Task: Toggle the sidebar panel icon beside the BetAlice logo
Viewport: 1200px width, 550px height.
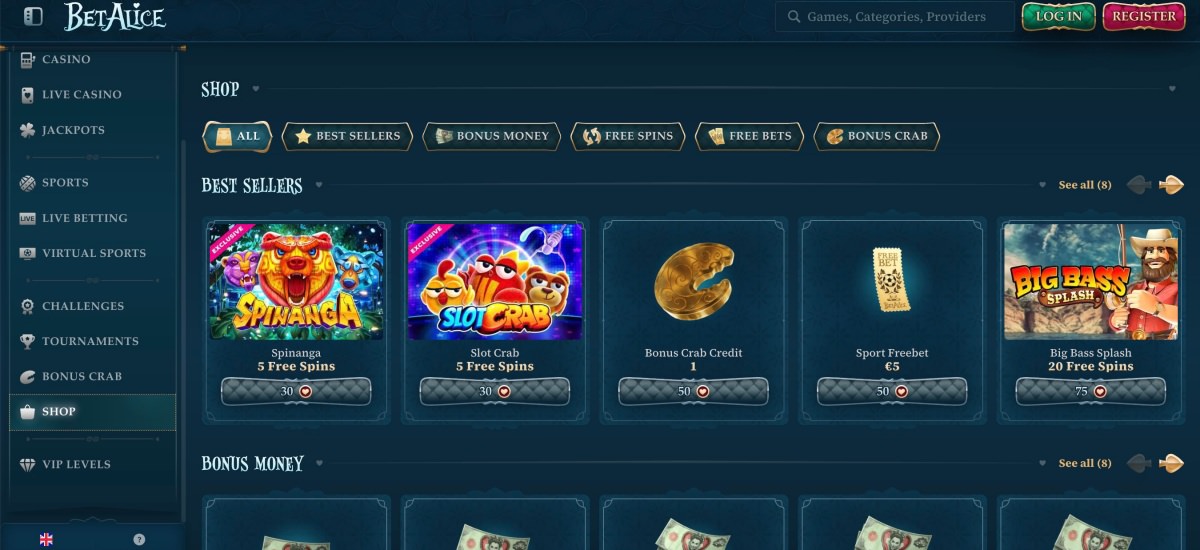Action: [x=33, y=16]
